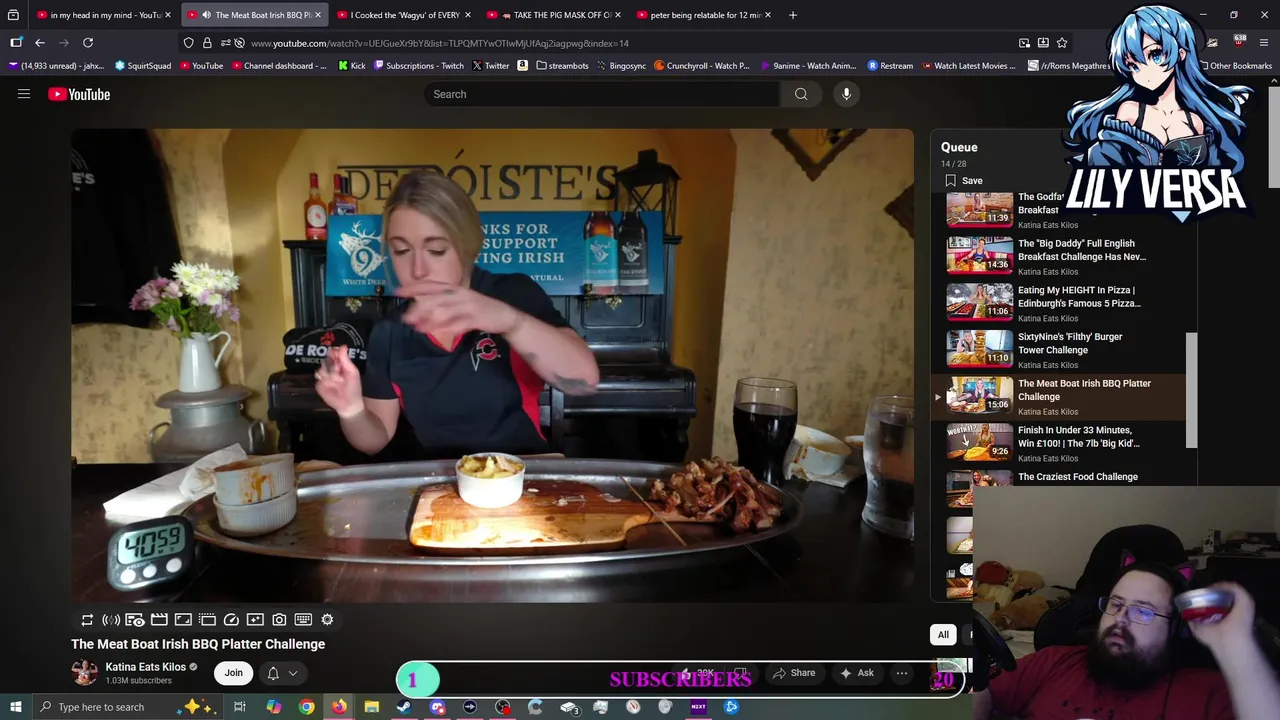Open streambots bookmarks folder
Viewport: 1280px width, 720px height.
click(562, 66)
